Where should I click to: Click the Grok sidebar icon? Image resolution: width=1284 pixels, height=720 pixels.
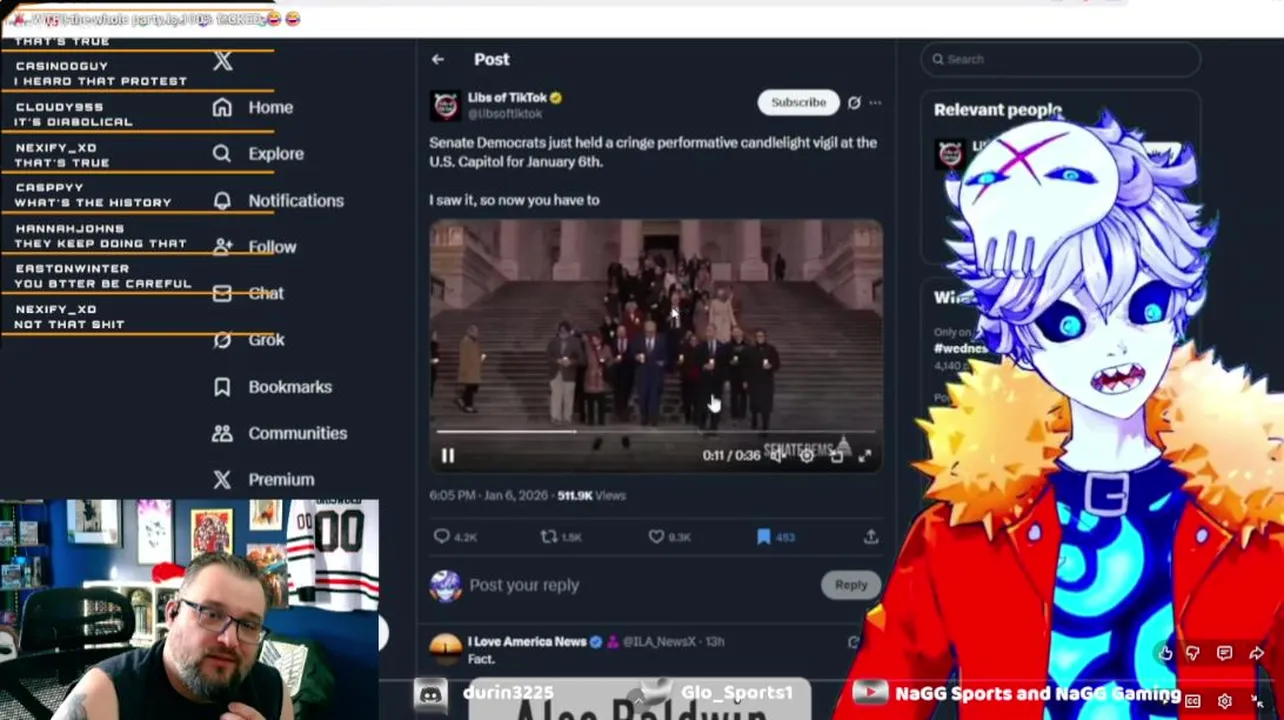[222, 340]
